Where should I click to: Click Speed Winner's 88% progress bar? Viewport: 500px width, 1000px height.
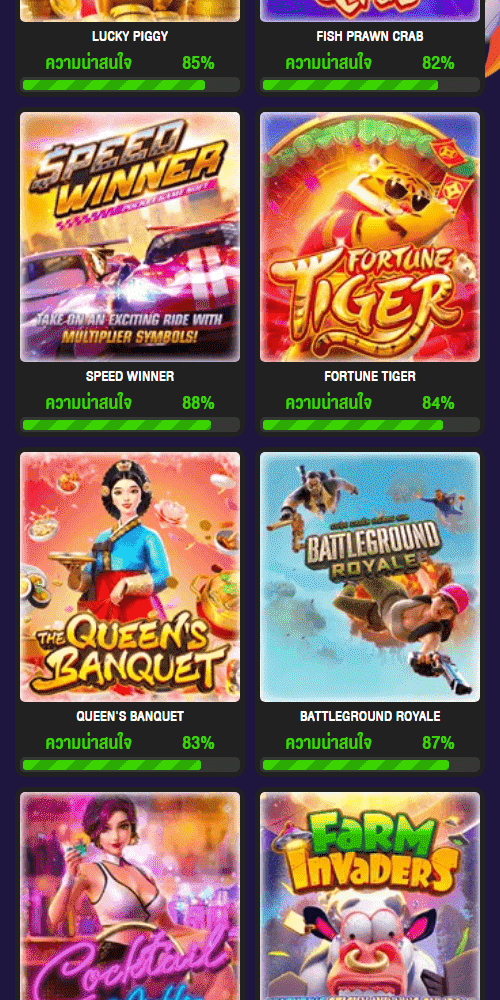[x=131, y=425]
